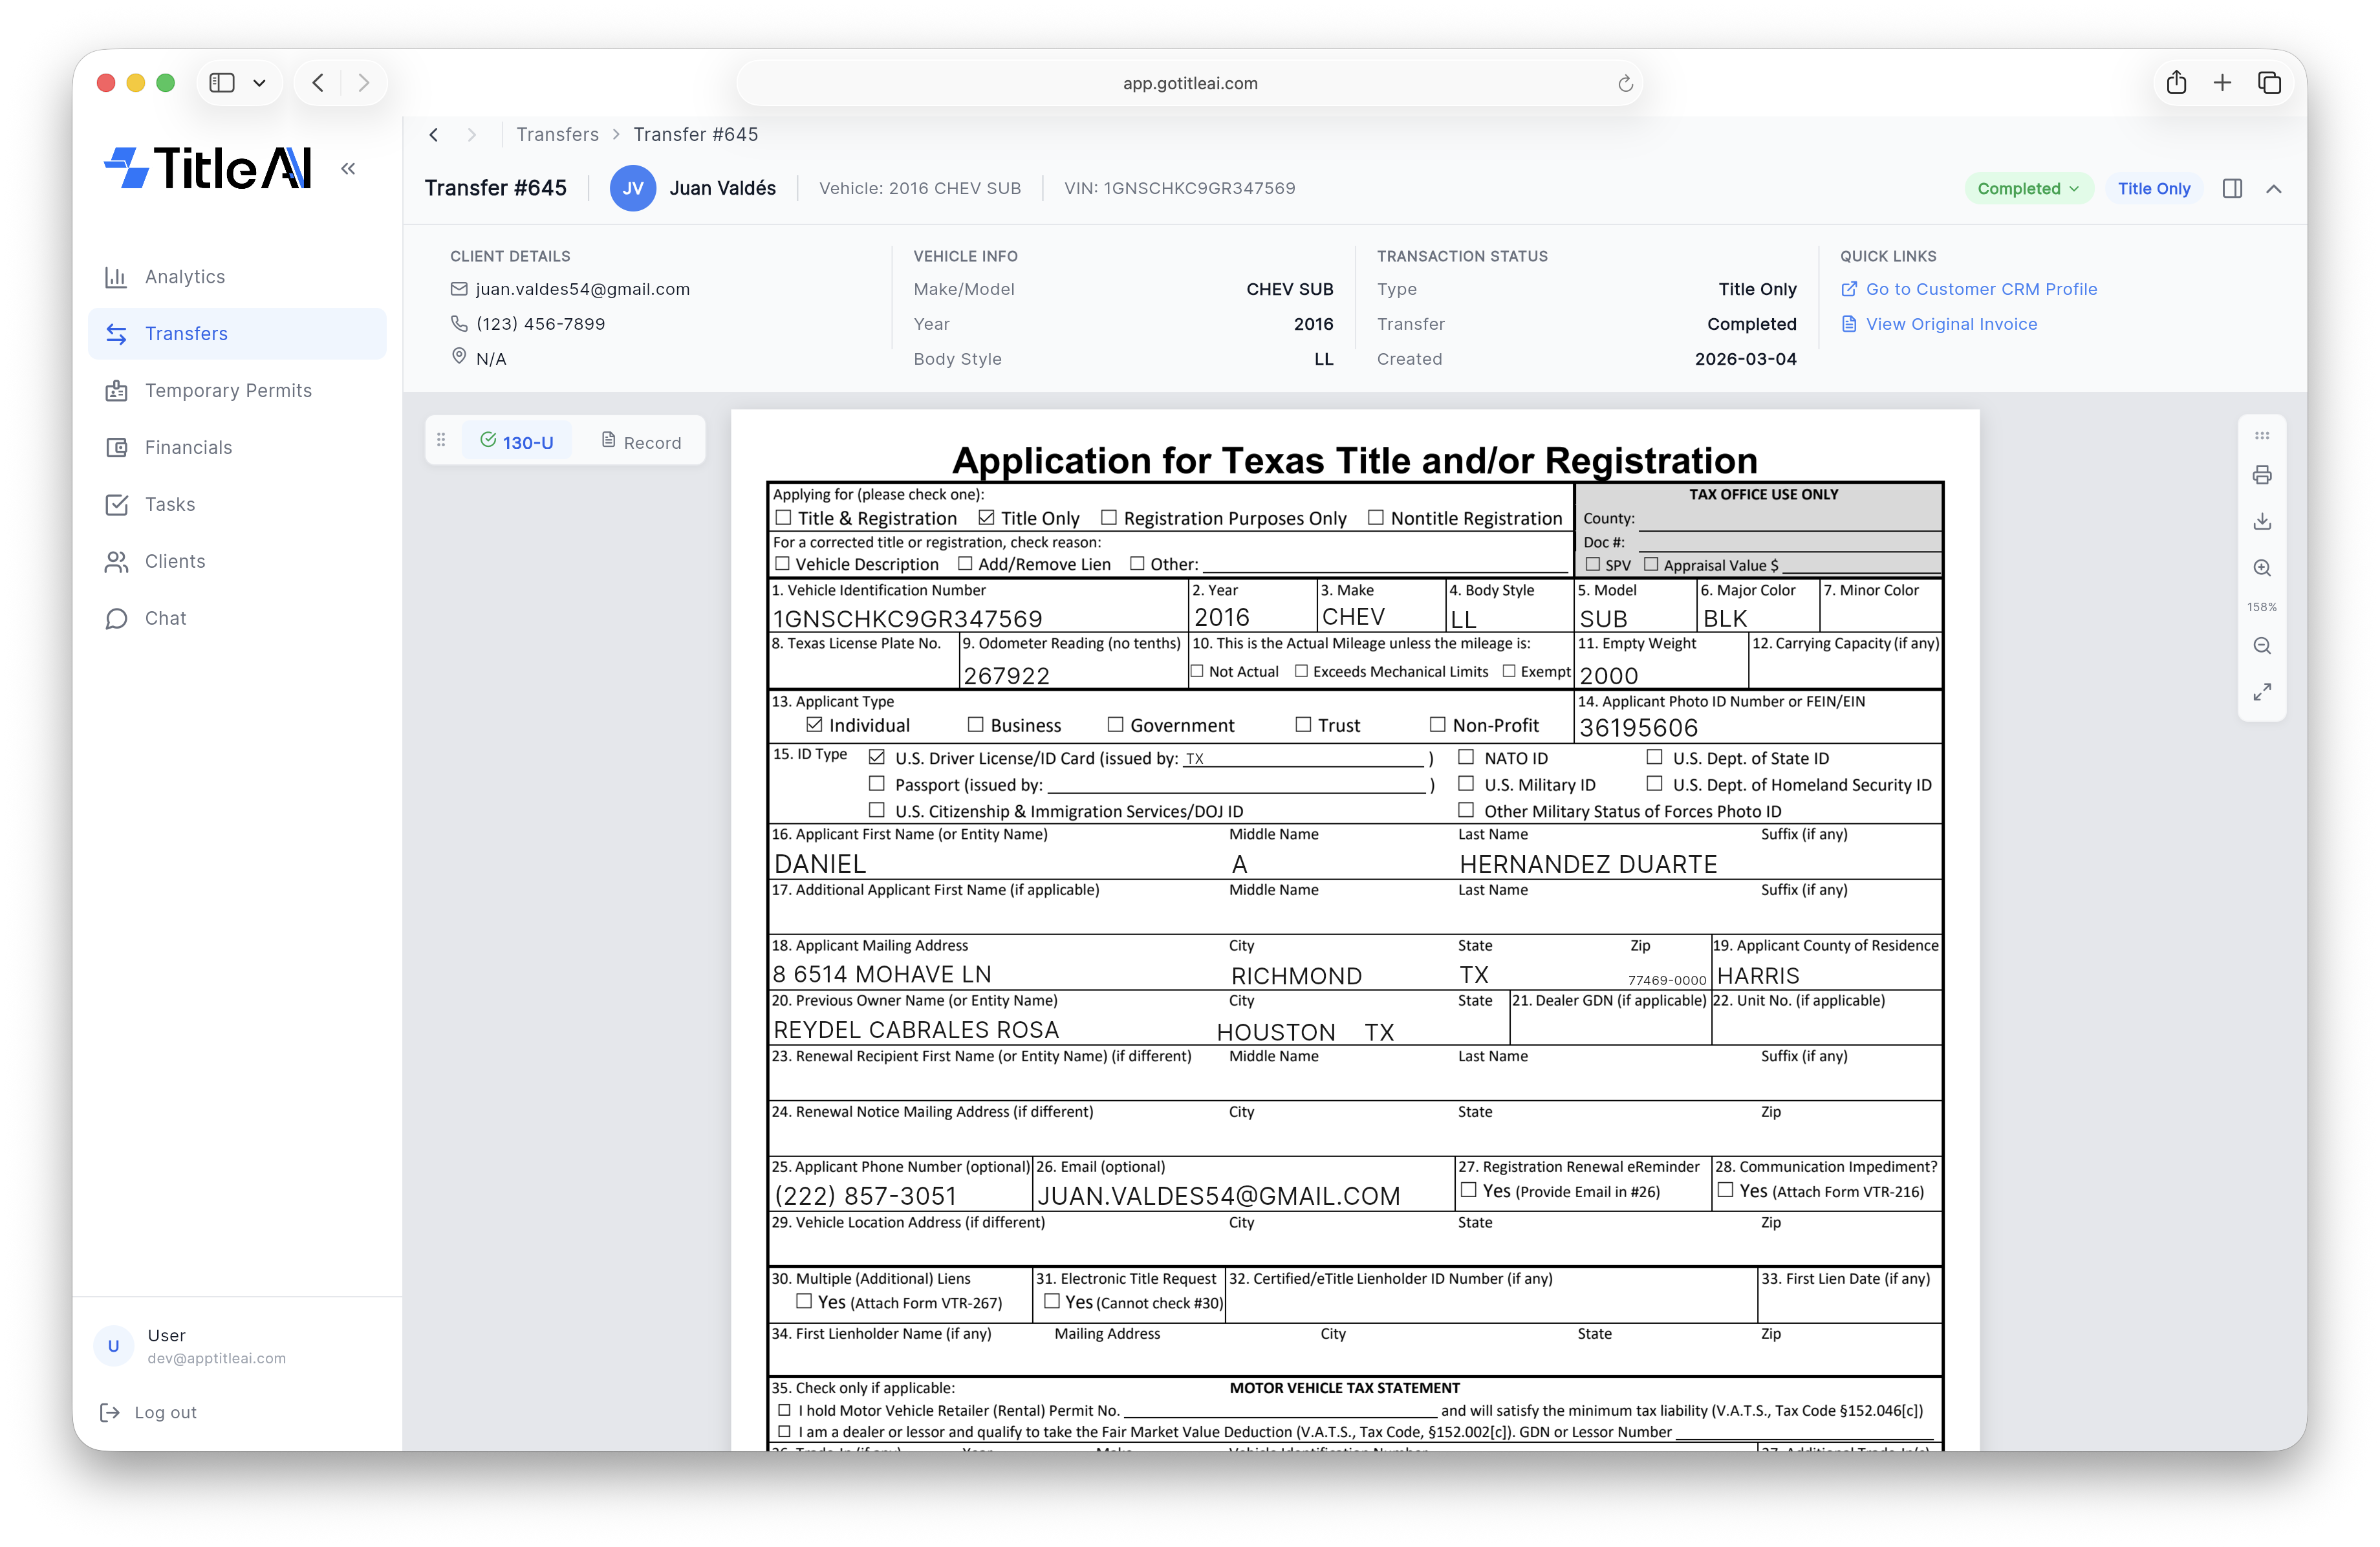Screen dimensions: 2380x1547
Task: Expand document to fullscreen view
Action: click(x=2262, y=692)
